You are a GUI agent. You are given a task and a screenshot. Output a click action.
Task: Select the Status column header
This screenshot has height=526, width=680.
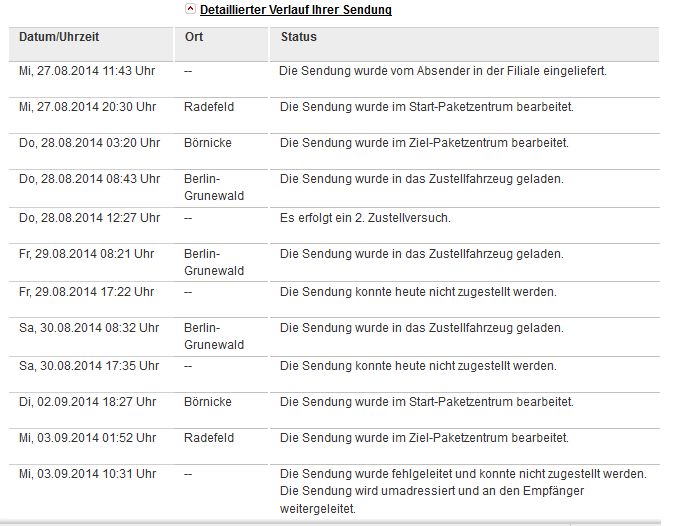[299, 37]
